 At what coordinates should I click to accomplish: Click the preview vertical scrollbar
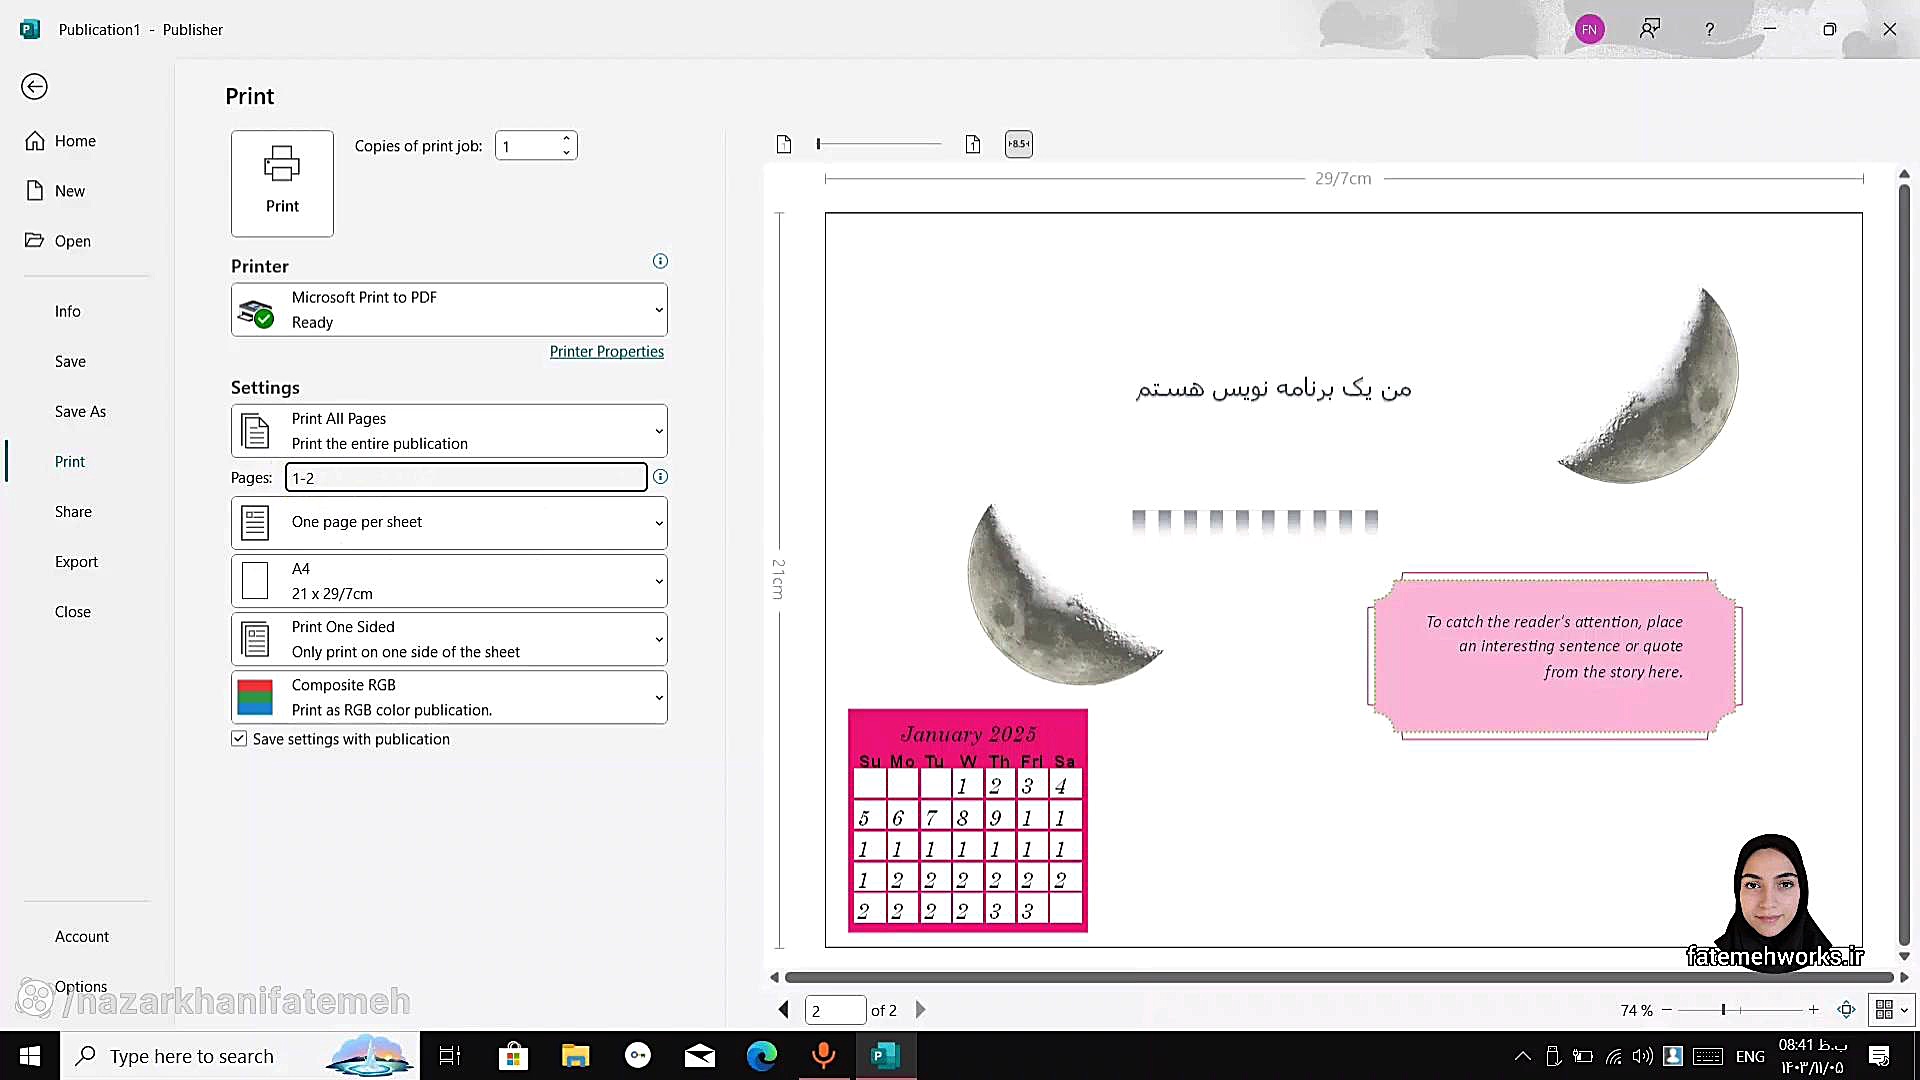pos(1904,565)
